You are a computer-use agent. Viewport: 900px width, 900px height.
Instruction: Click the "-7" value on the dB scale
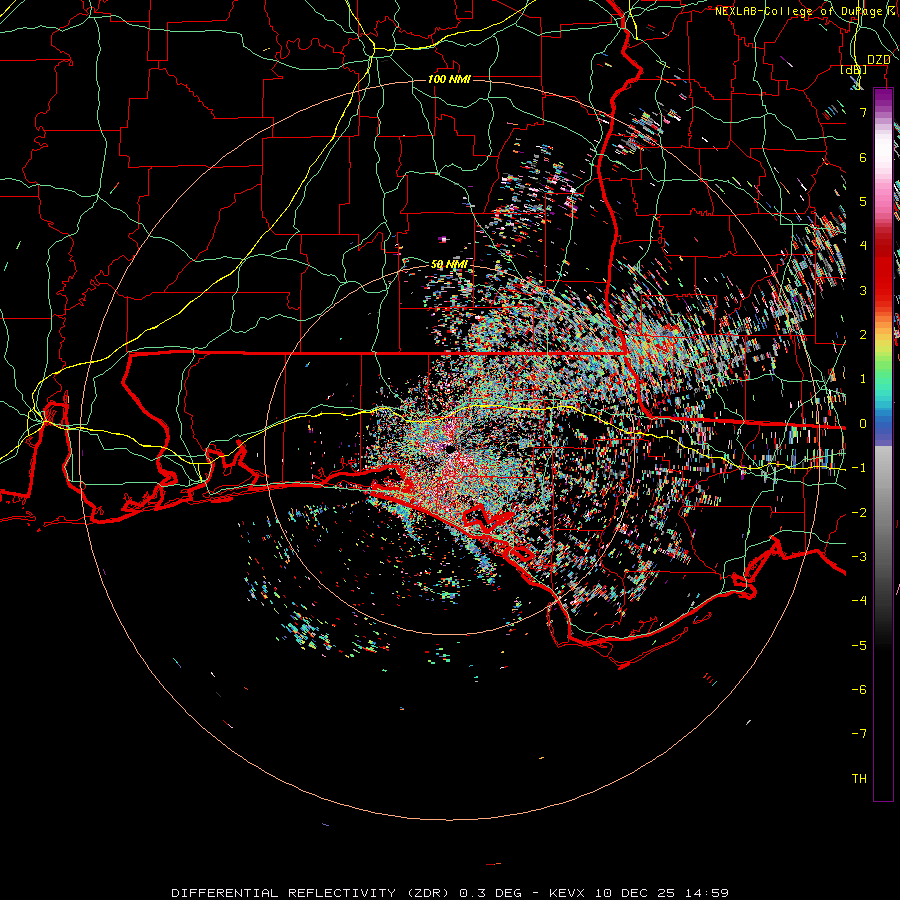click(859, 734)
